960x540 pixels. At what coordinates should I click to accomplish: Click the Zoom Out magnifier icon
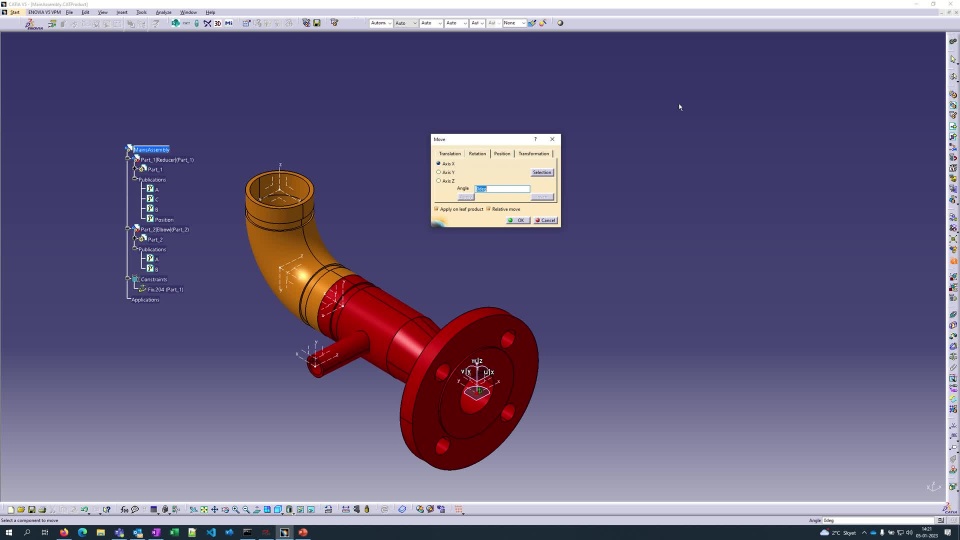(246, 509)
